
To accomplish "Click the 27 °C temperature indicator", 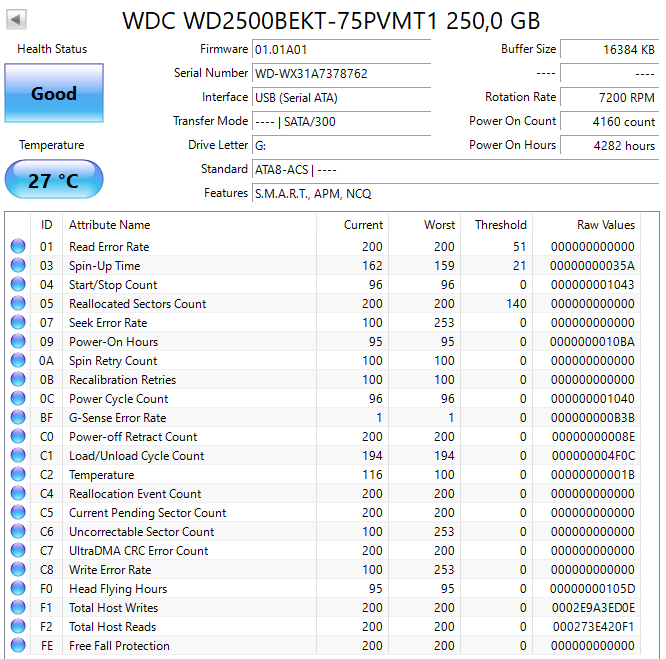I will click(x=54, y=180).
